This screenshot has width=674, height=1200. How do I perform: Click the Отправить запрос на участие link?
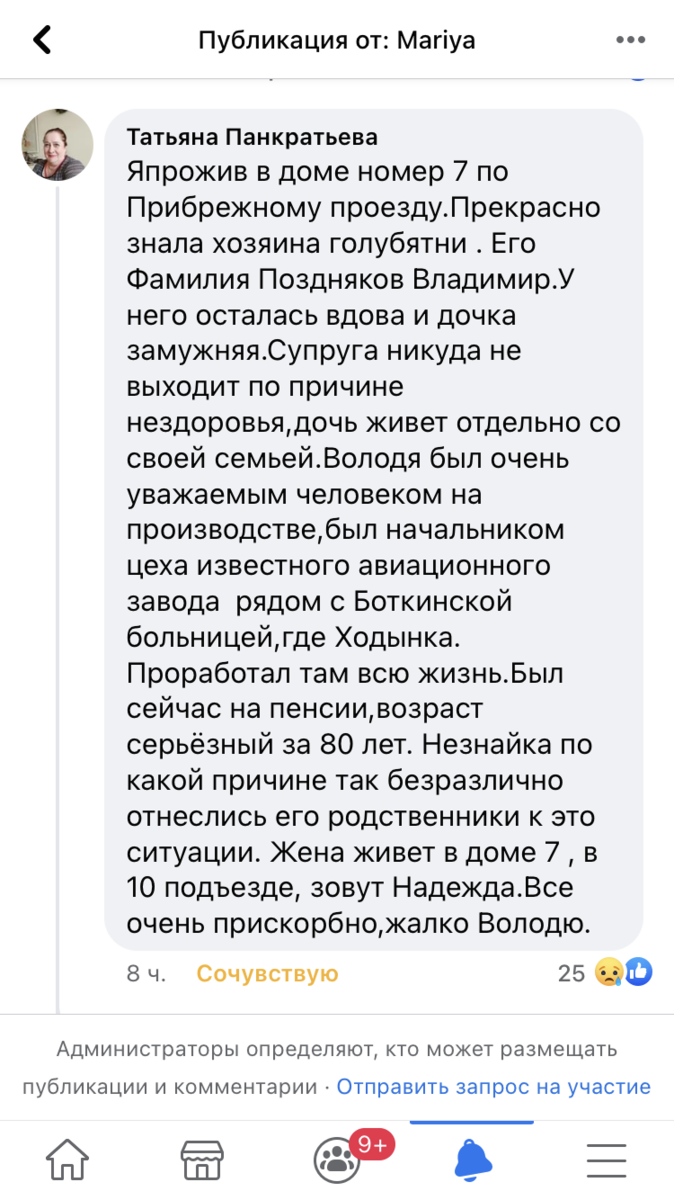pos(493,1086)
